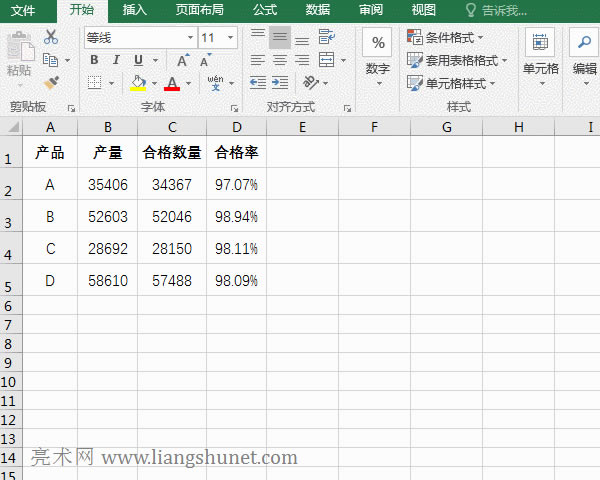Open the font size dropdown

click(x=231, y=37)
